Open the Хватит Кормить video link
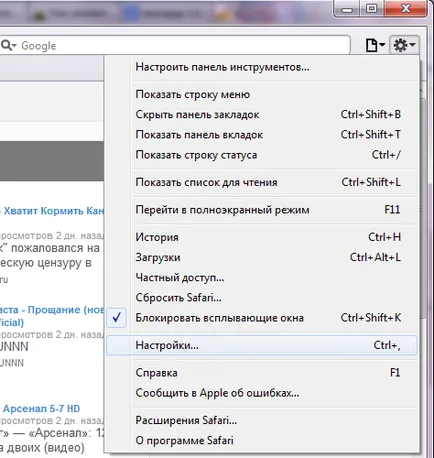This screenshot has height=458, width=434. (52, 211)
